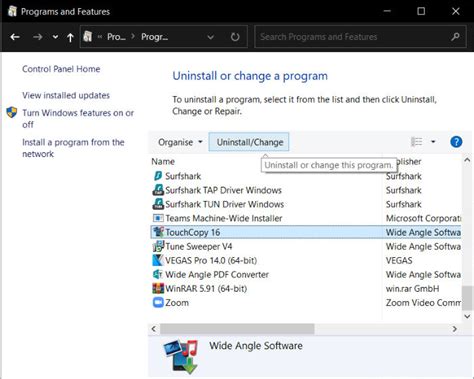The height and width of the screenshot is (379, 474).
Task: Click the WinRAR 5.91 icon
Action: click(158, 288)
